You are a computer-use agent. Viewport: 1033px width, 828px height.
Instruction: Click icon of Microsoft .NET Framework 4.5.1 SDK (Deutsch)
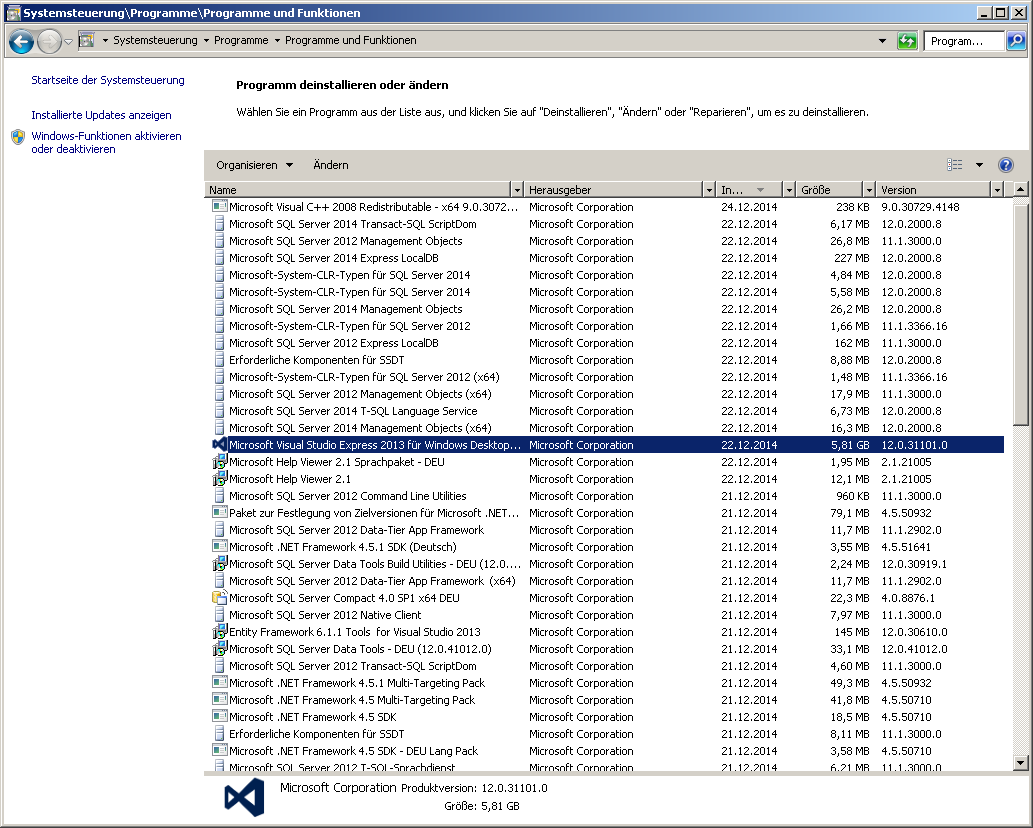pos(219,547)
